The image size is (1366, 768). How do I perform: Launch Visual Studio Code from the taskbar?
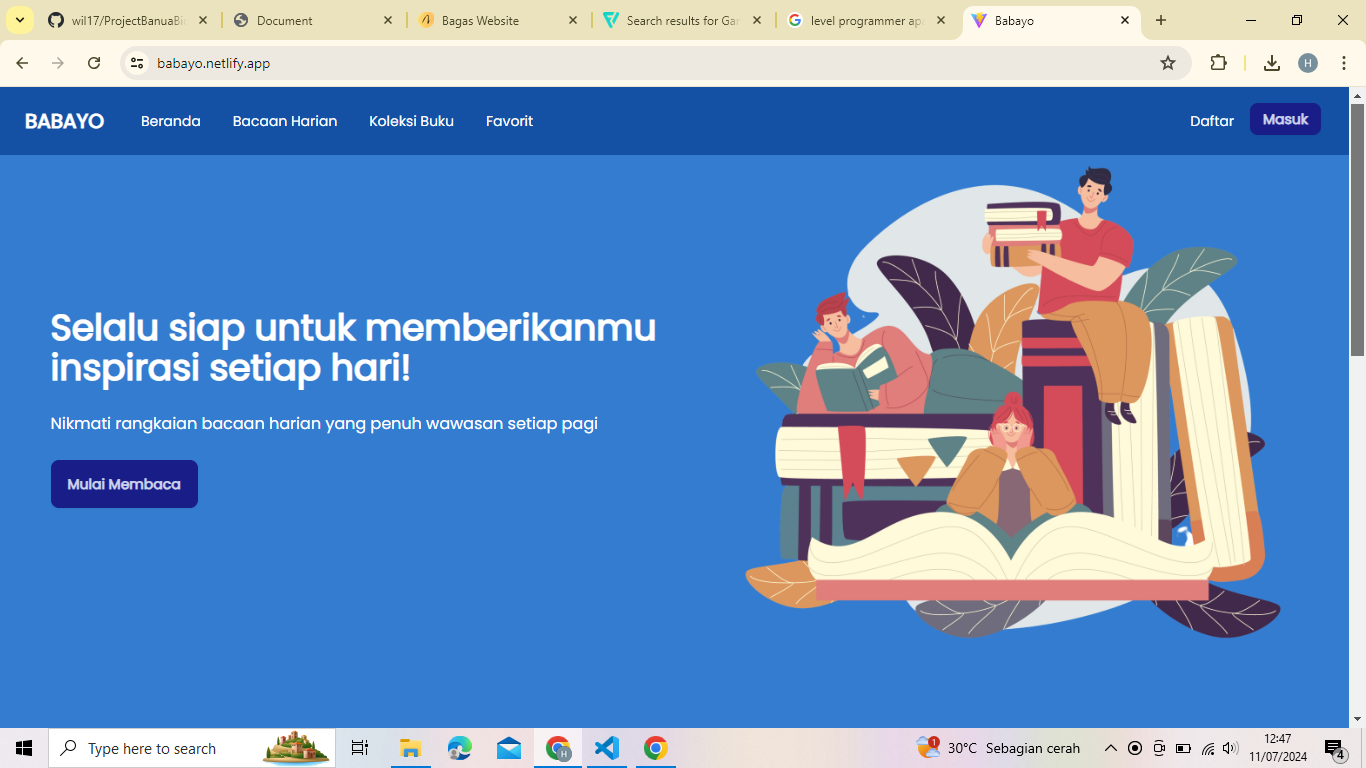tap(606, 748)
